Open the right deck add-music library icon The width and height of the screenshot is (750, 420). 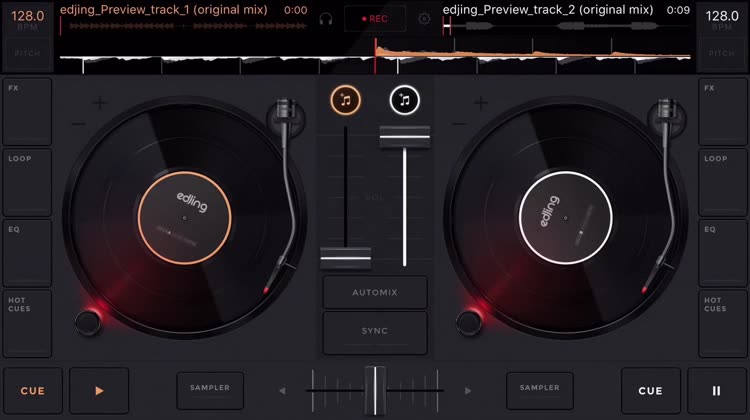point(404,100)
